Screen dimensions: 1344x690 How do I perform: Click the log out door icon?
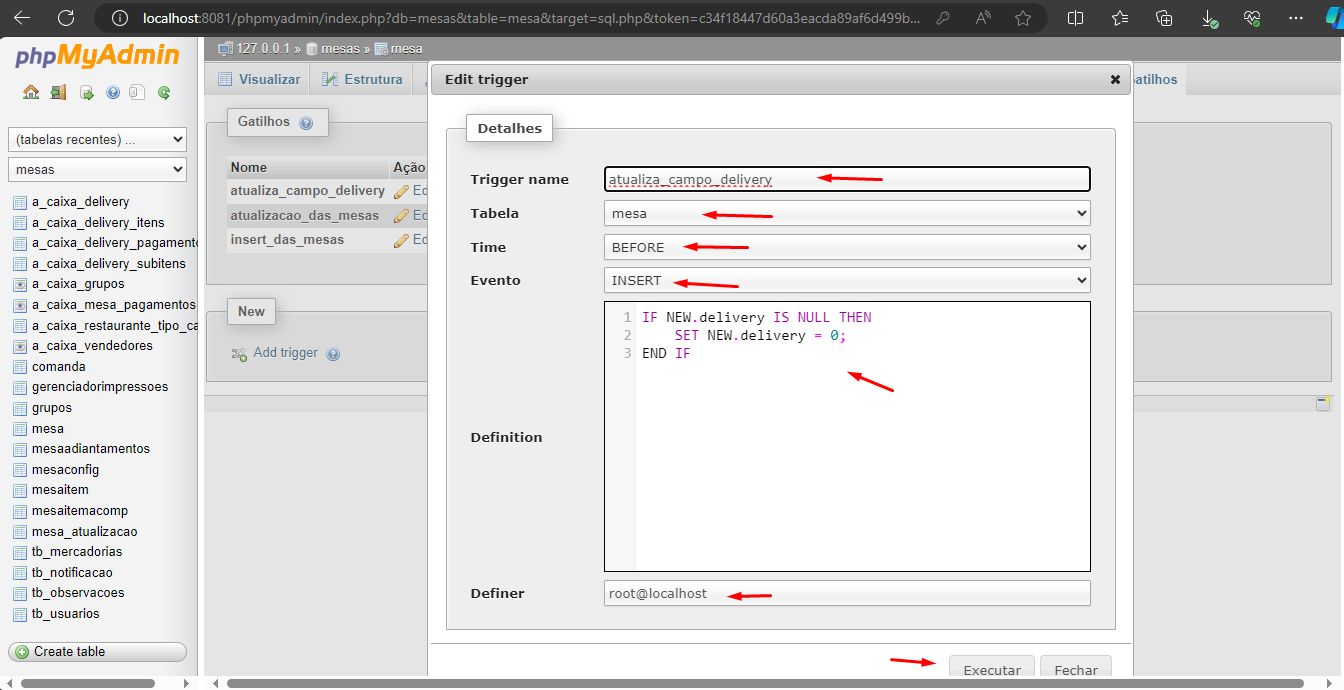click(x=58, y=93)
